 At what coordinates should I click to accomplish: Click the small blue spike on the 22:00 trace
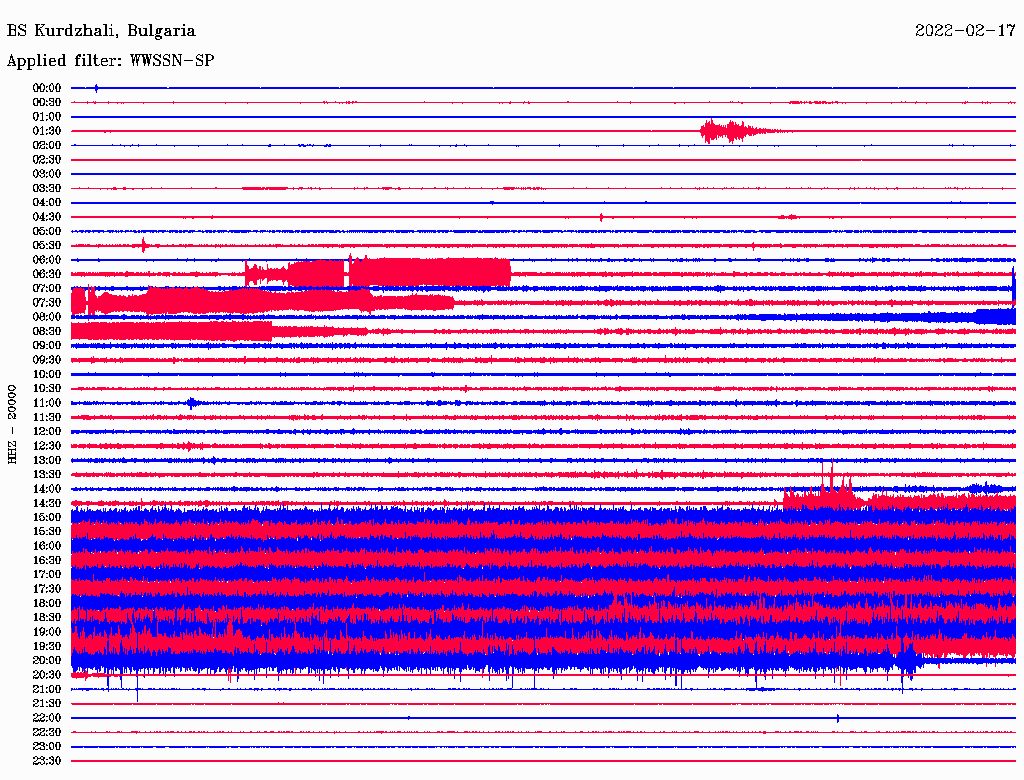point(838,718)
